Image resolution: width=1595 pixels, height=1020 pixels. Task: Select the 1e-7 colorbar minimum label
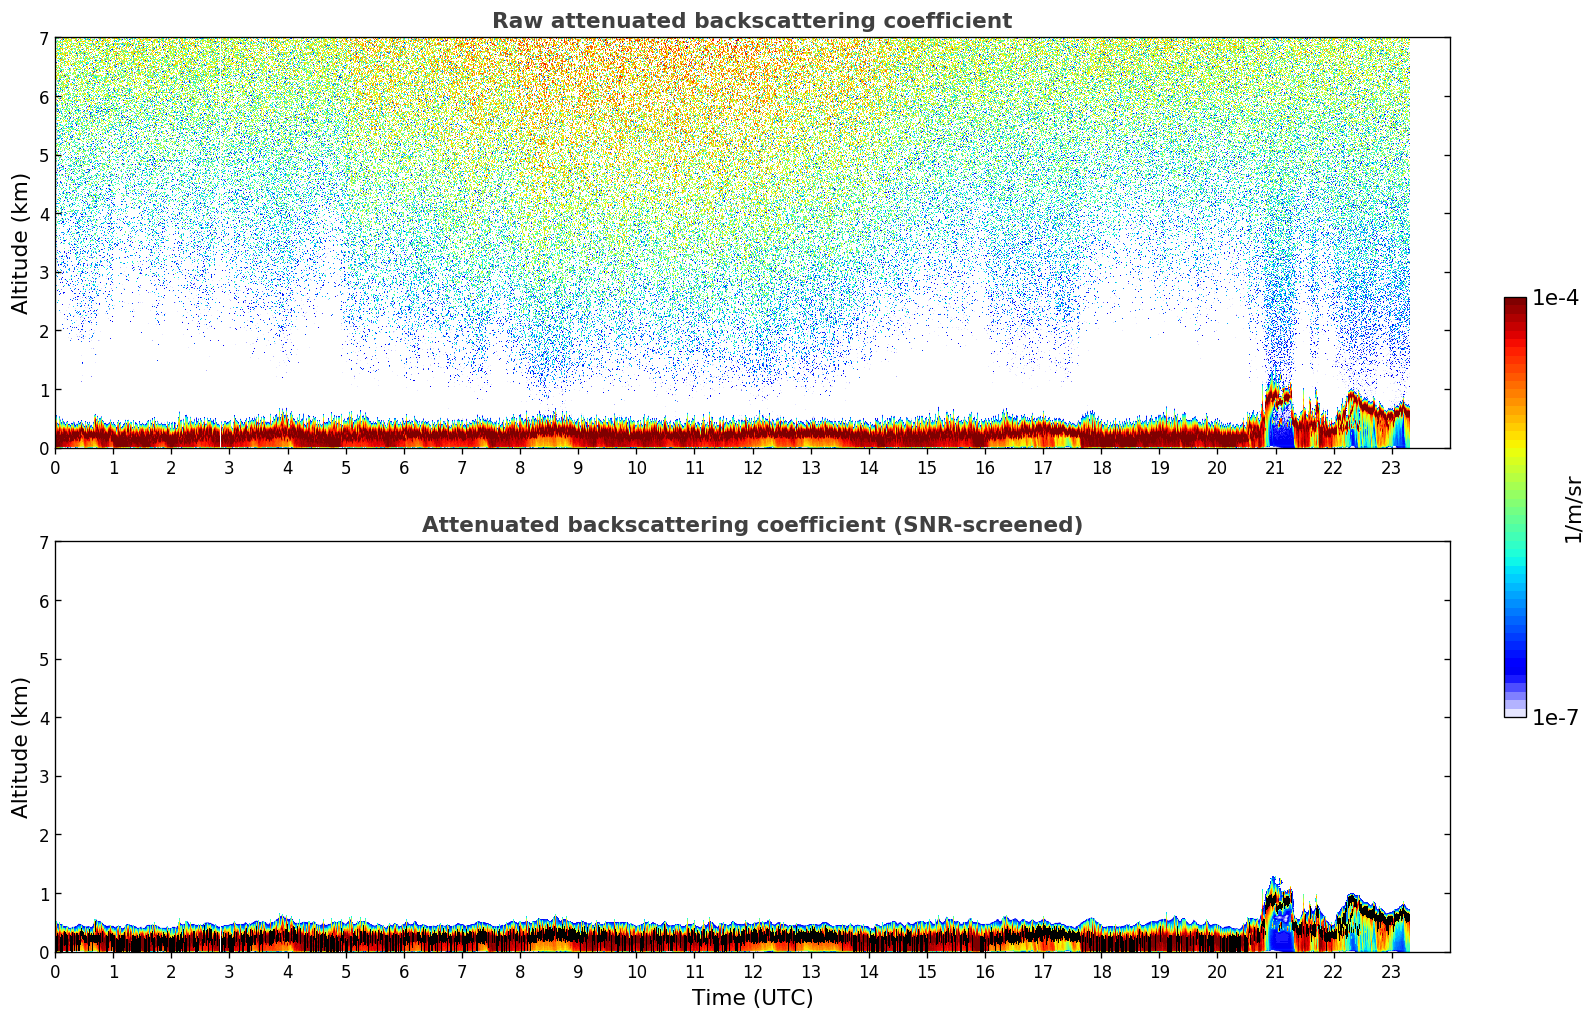point(1555,717)
